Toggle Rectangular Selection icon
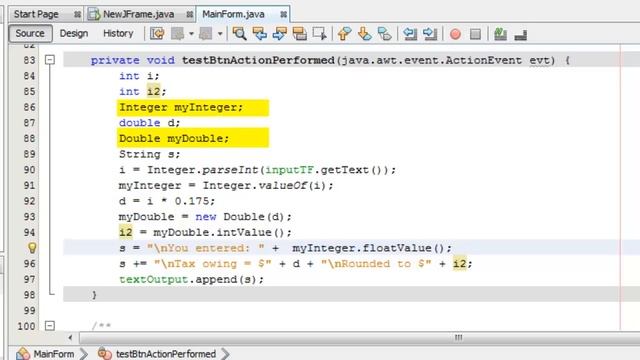 (x=320, y=34)
